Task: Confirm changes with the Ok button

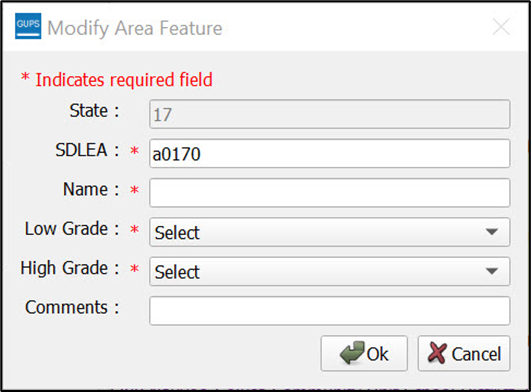Action: [364, 353]
